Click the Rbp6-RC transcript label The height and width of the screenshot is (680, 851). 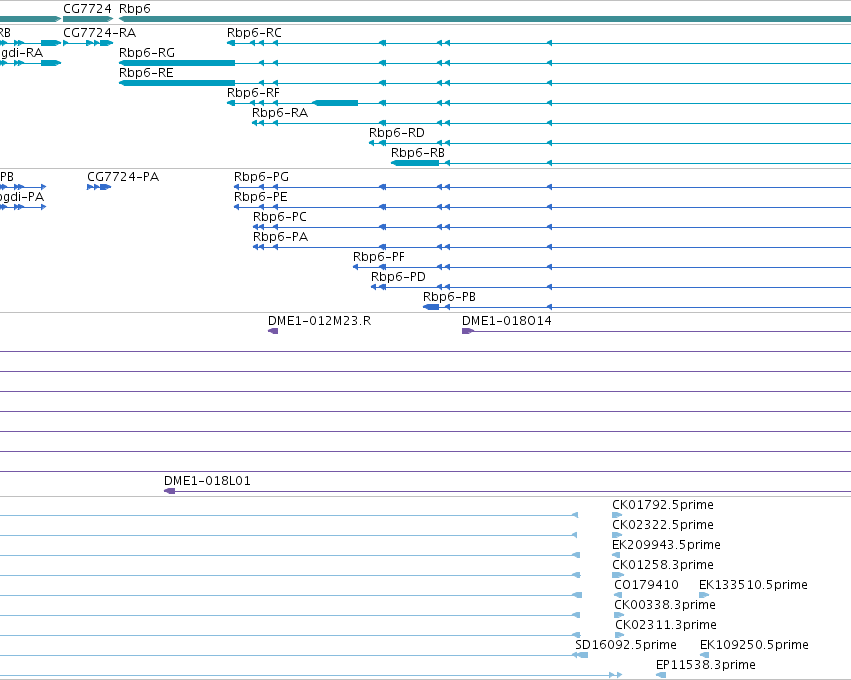254,33
